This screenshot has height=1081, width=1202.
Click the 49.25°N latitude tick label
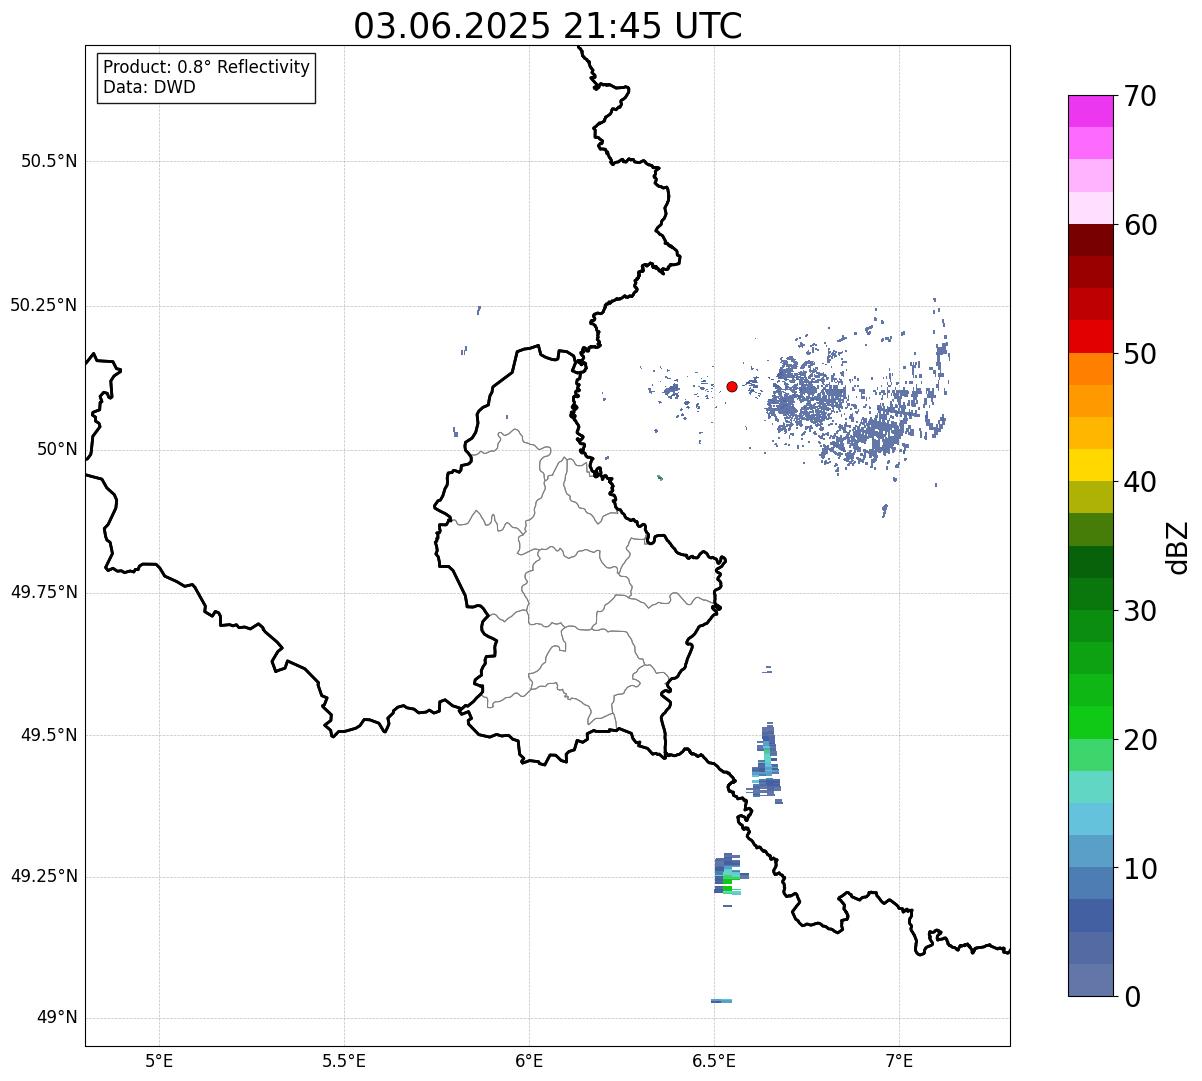[43, 877]
